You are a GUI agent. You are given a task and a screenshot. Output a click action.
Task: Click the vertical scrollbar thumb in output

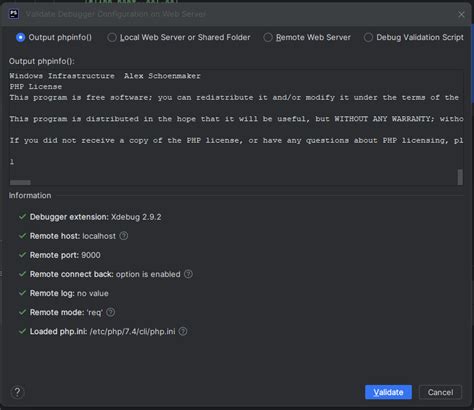pos(460,177)
